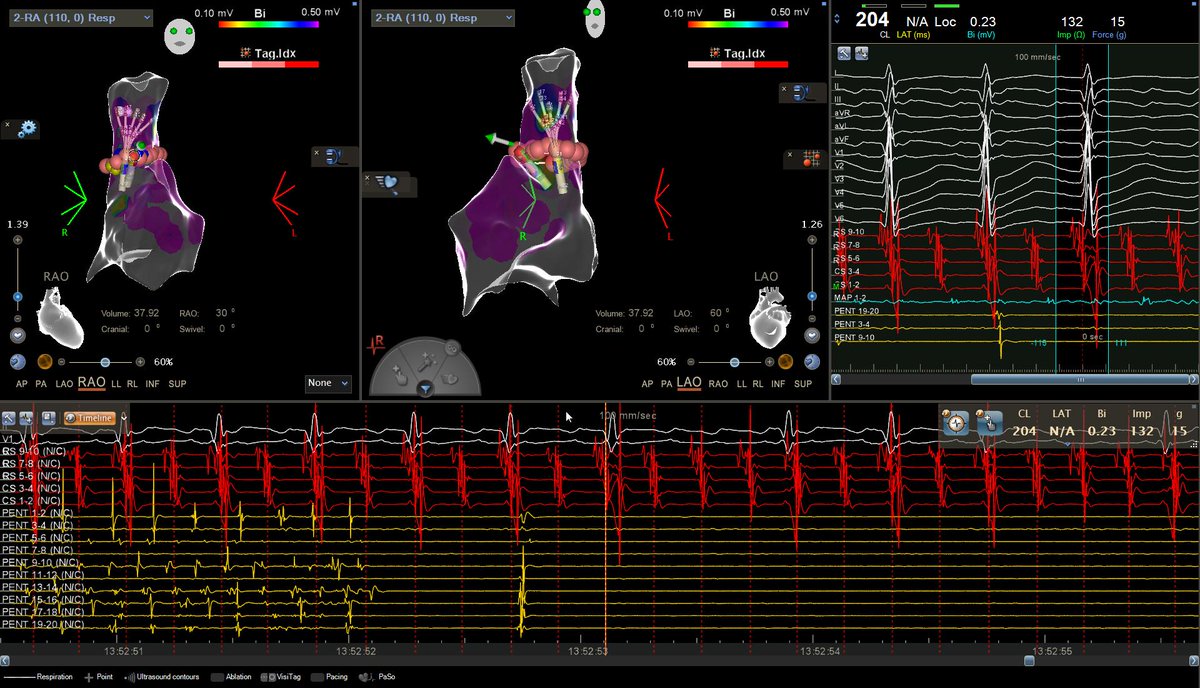Select the RAO tab in left view

click(x=92, y=382)
